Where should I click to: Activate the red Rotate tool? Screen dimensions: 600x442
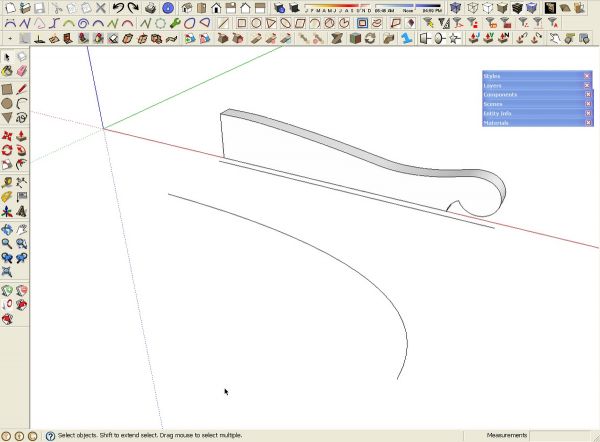point(7,150)
